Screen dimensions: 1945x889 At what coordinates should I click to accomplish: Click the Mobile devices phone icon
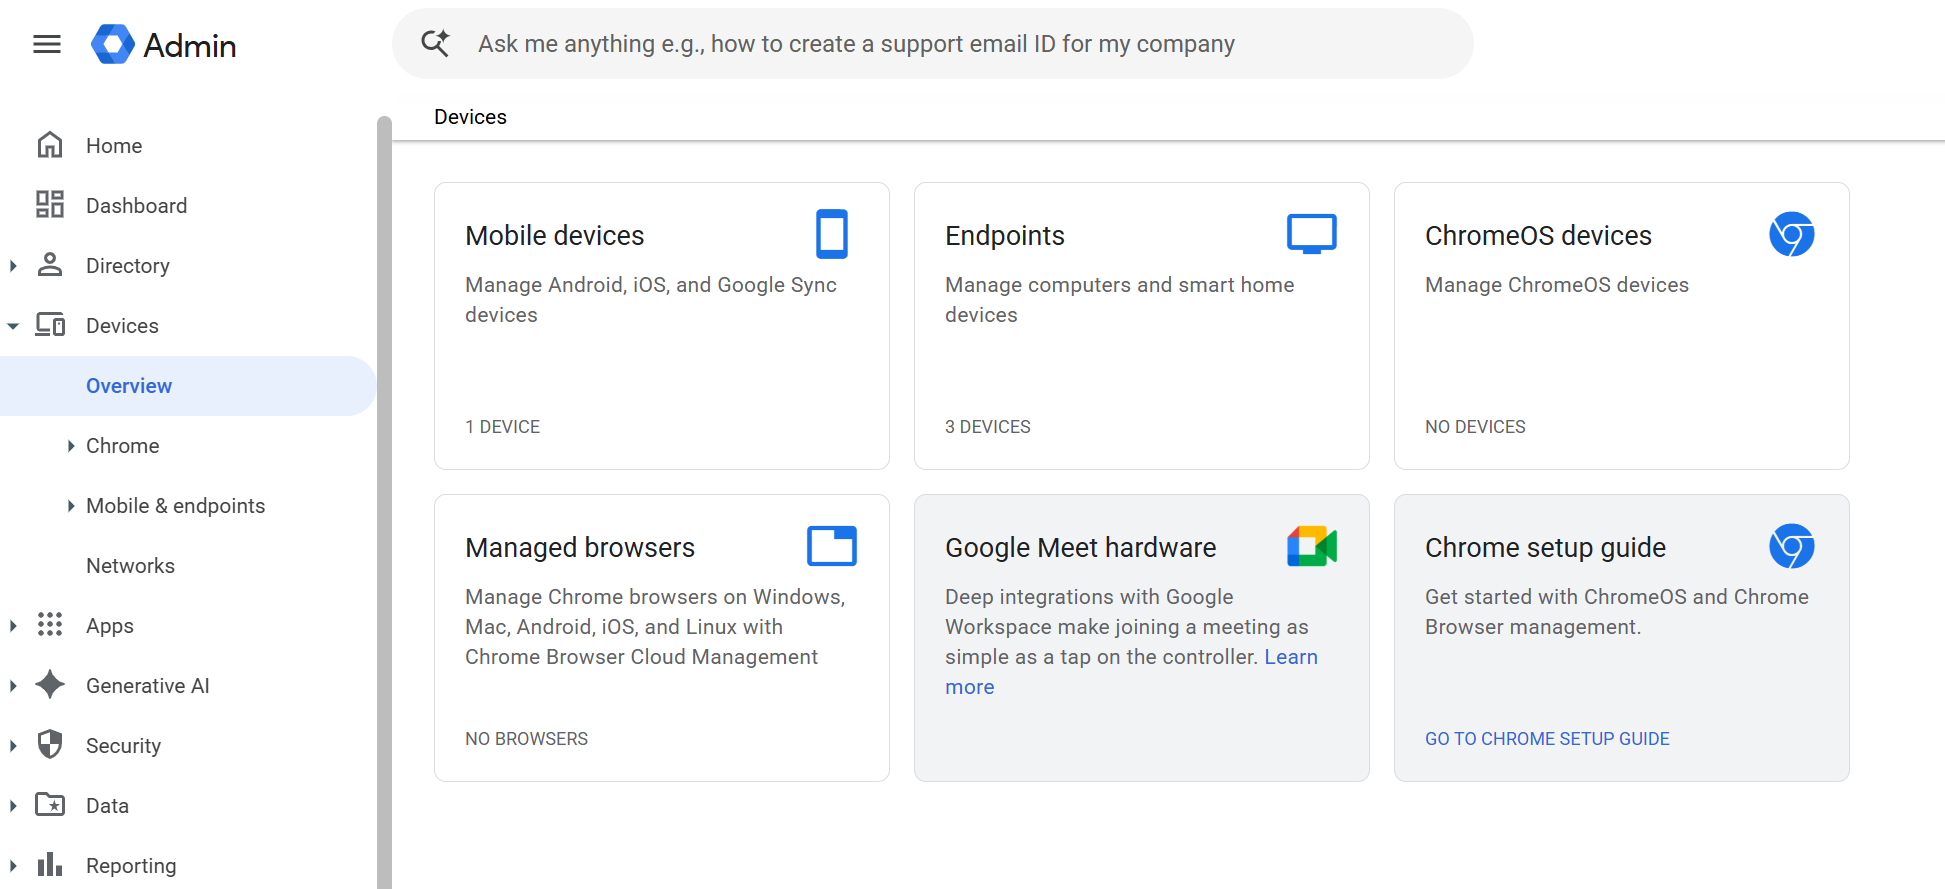(x=832, y=234)
